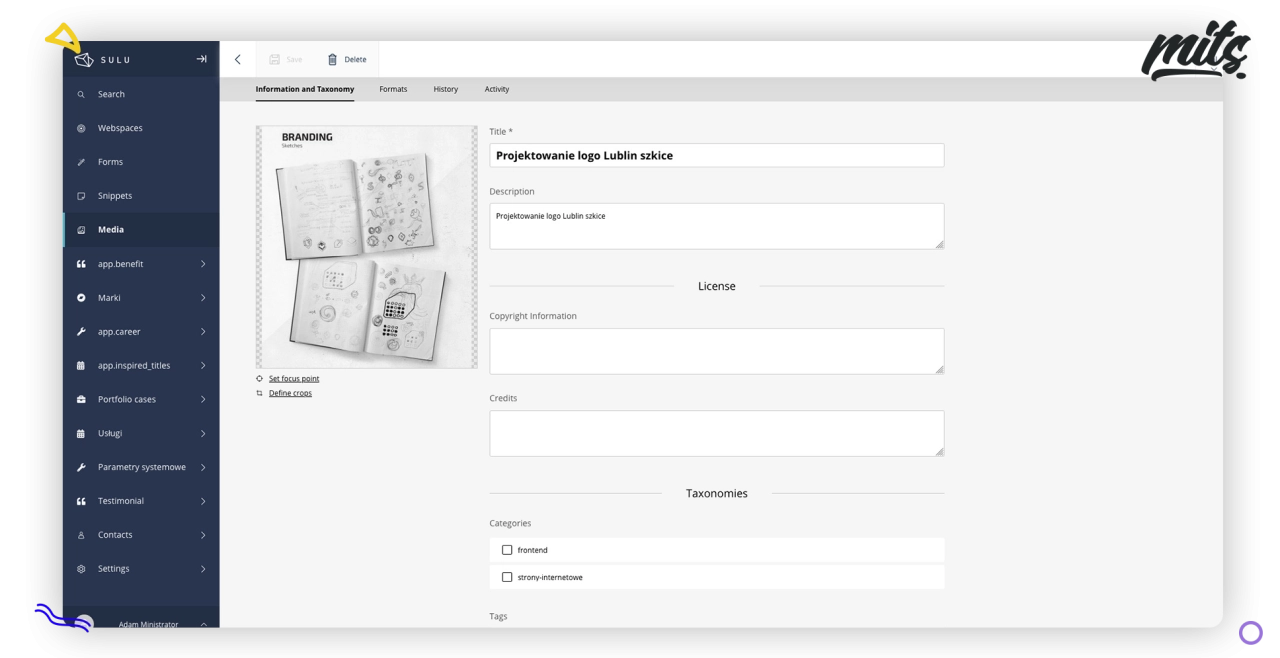Check the frontend category checkbox
Screen dimensions: 1280x658
507,550
